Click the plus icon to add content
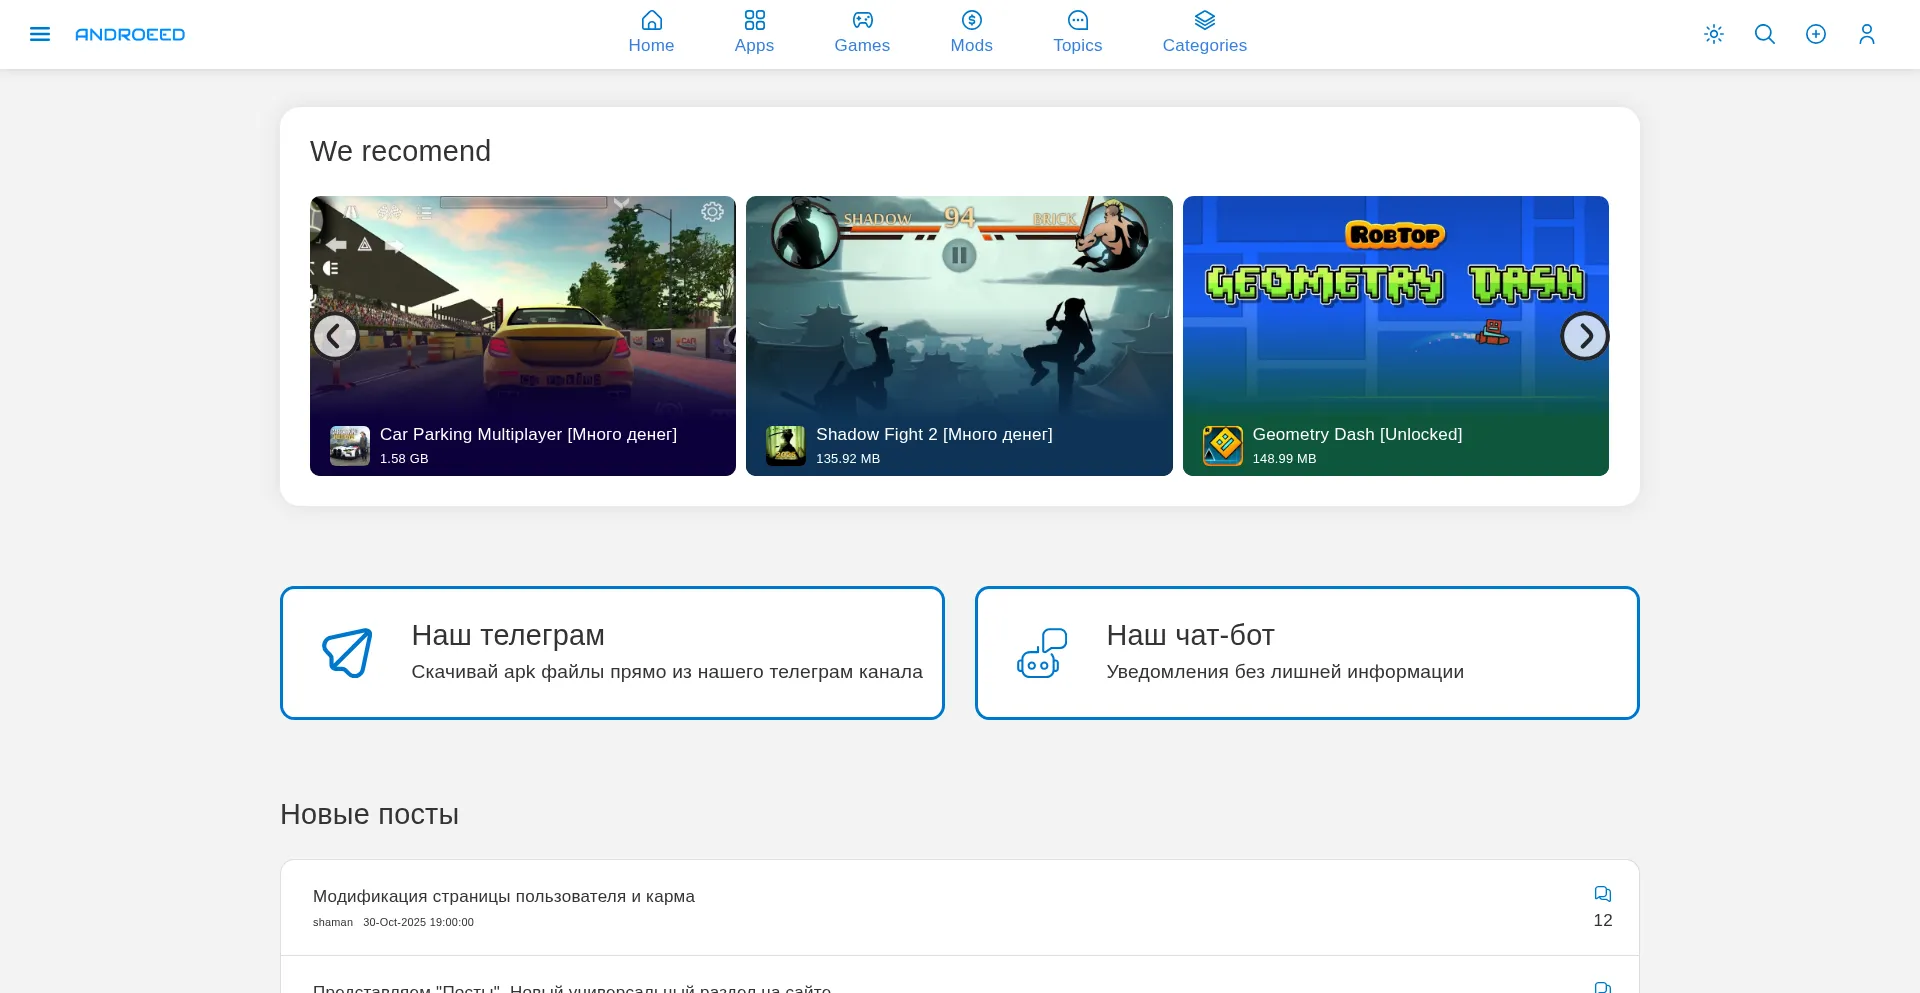Viewport: 1920px width, 993px height. [1816, 34]
